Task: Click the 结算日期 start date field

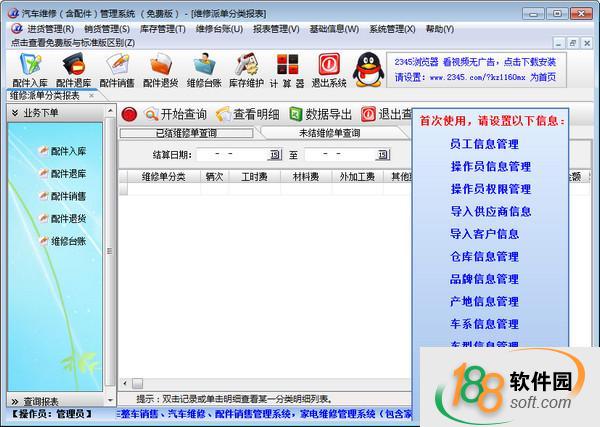Action: (x=230, y=155)
